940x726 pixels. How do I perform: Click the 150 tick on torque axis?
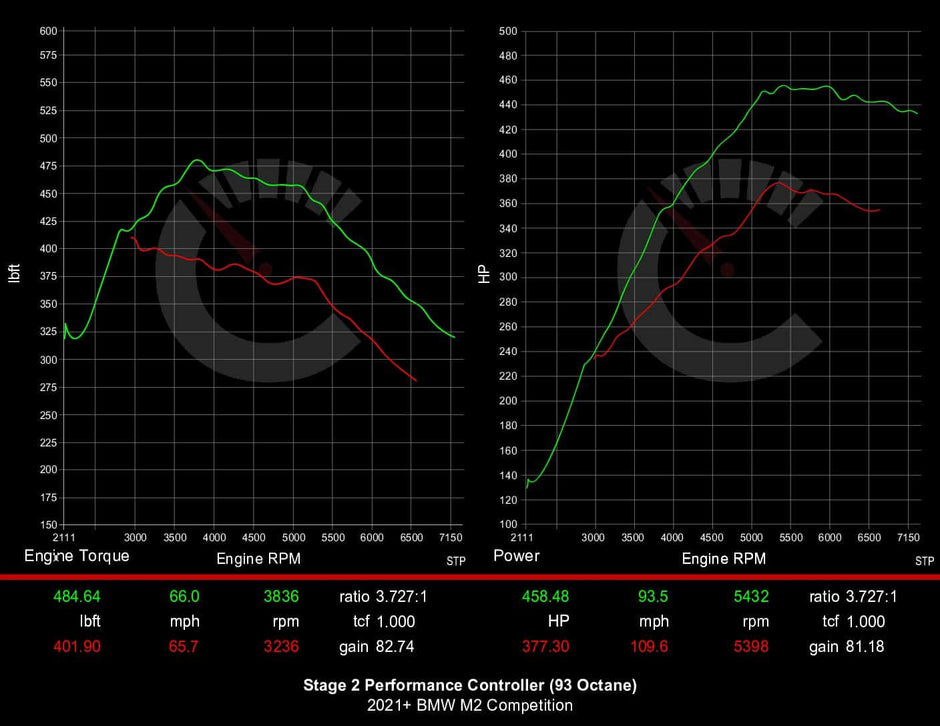(x=49, y=525)
